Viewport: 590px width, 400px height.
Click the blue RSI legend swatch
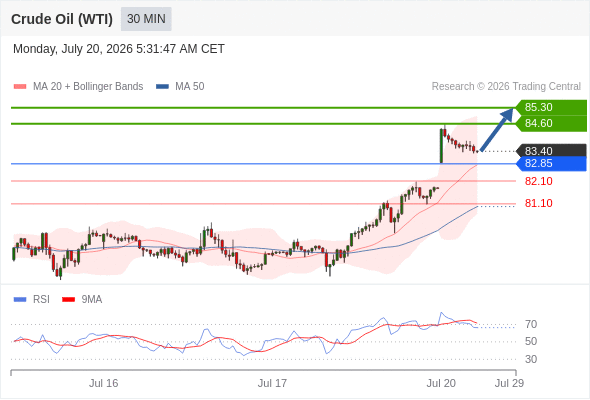pos(20,300)
